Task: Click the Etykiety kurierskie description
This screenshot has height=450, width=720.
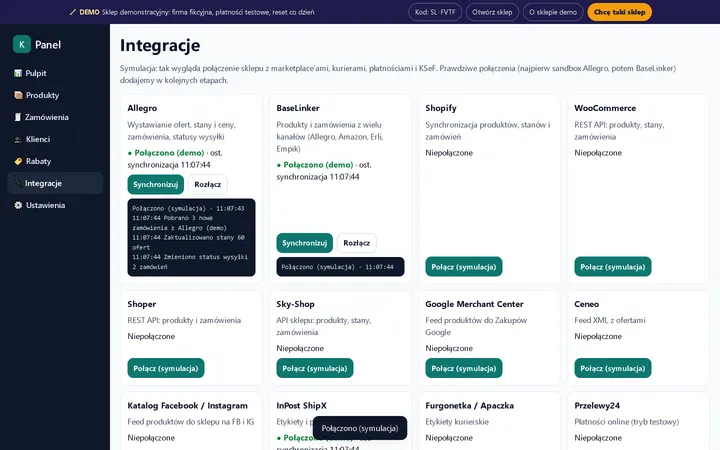Action: (457, 422)
